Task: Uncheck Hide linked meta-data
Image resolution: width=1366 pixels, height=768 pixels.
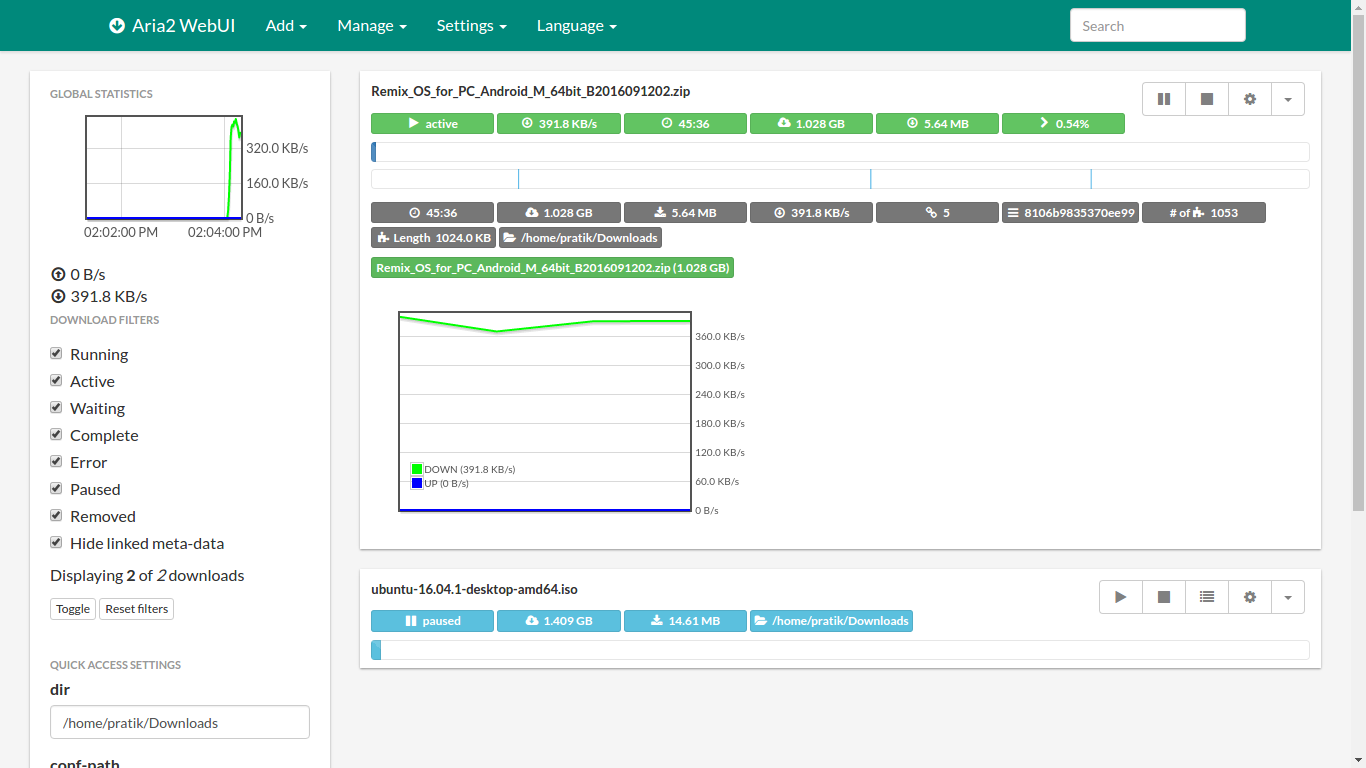Action: tap(56, 542)
